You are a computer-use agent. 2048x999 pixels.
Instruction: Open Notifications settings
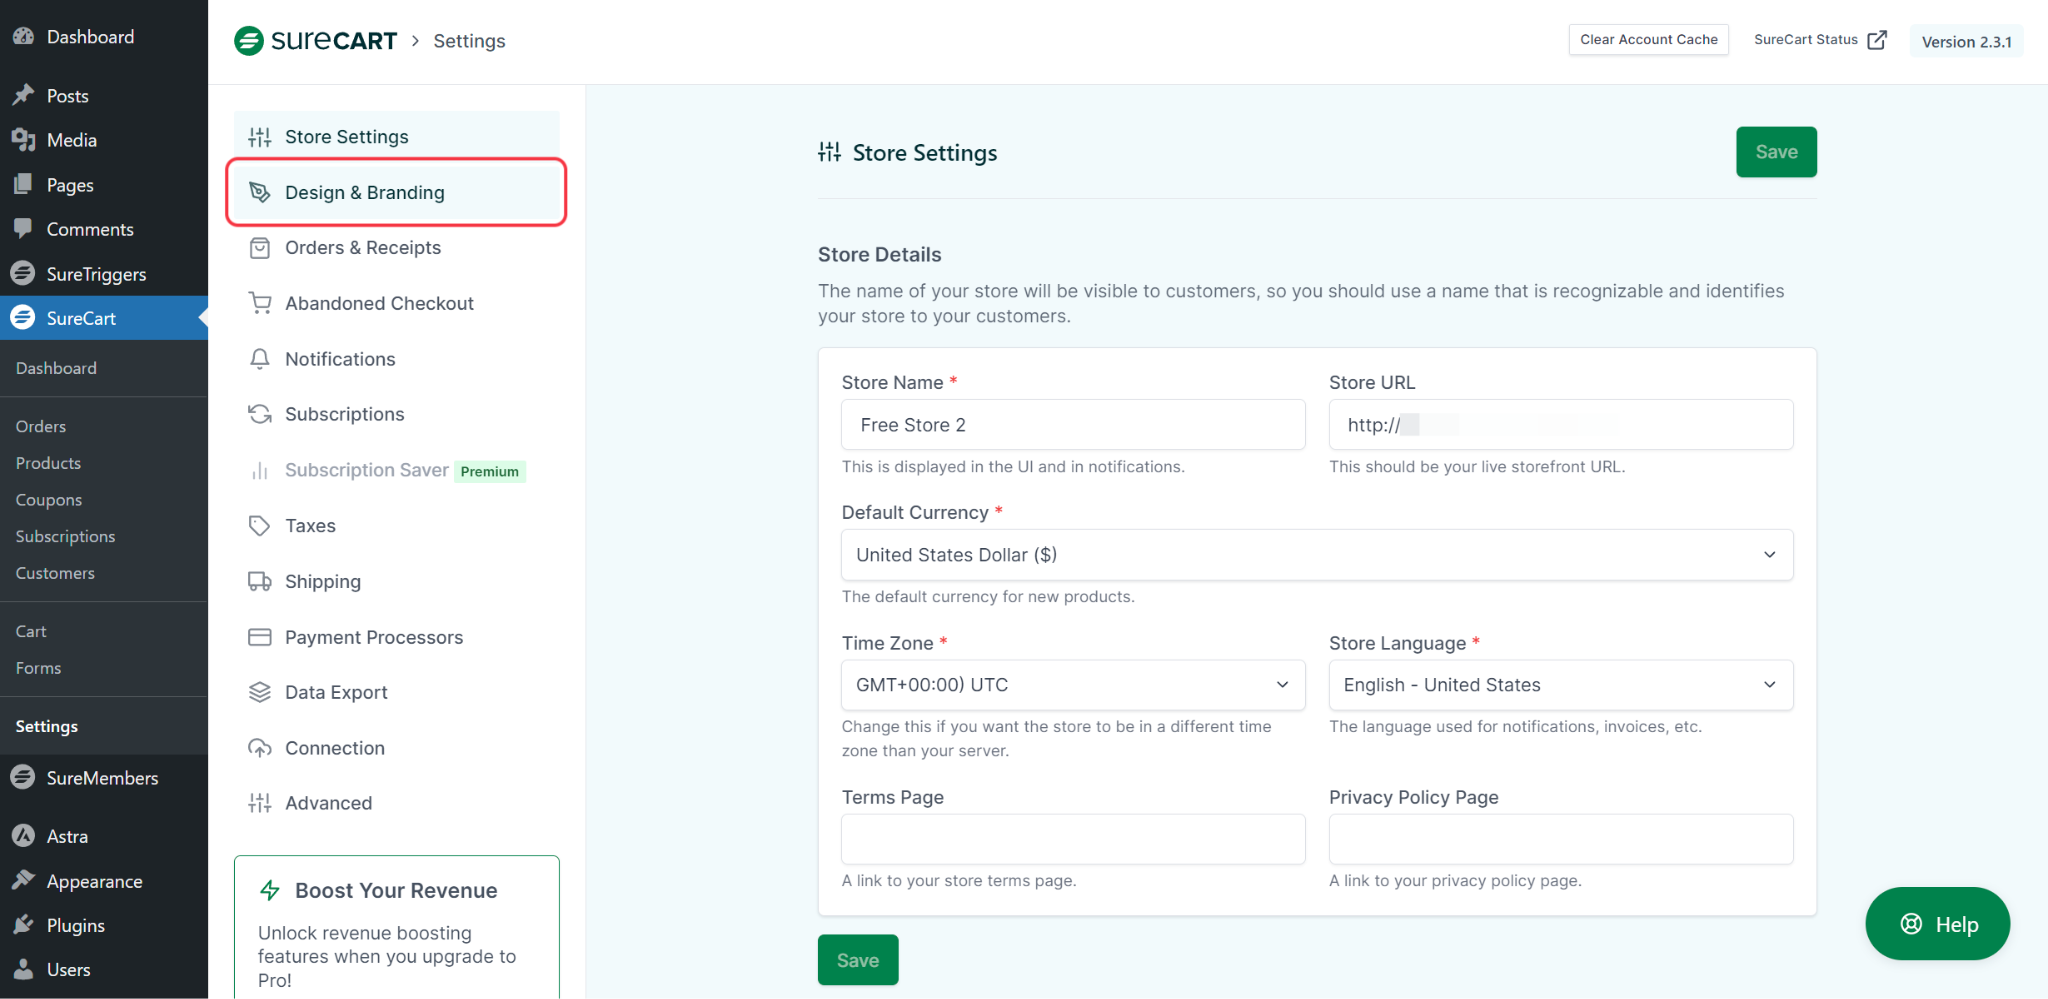coord(397,359)
